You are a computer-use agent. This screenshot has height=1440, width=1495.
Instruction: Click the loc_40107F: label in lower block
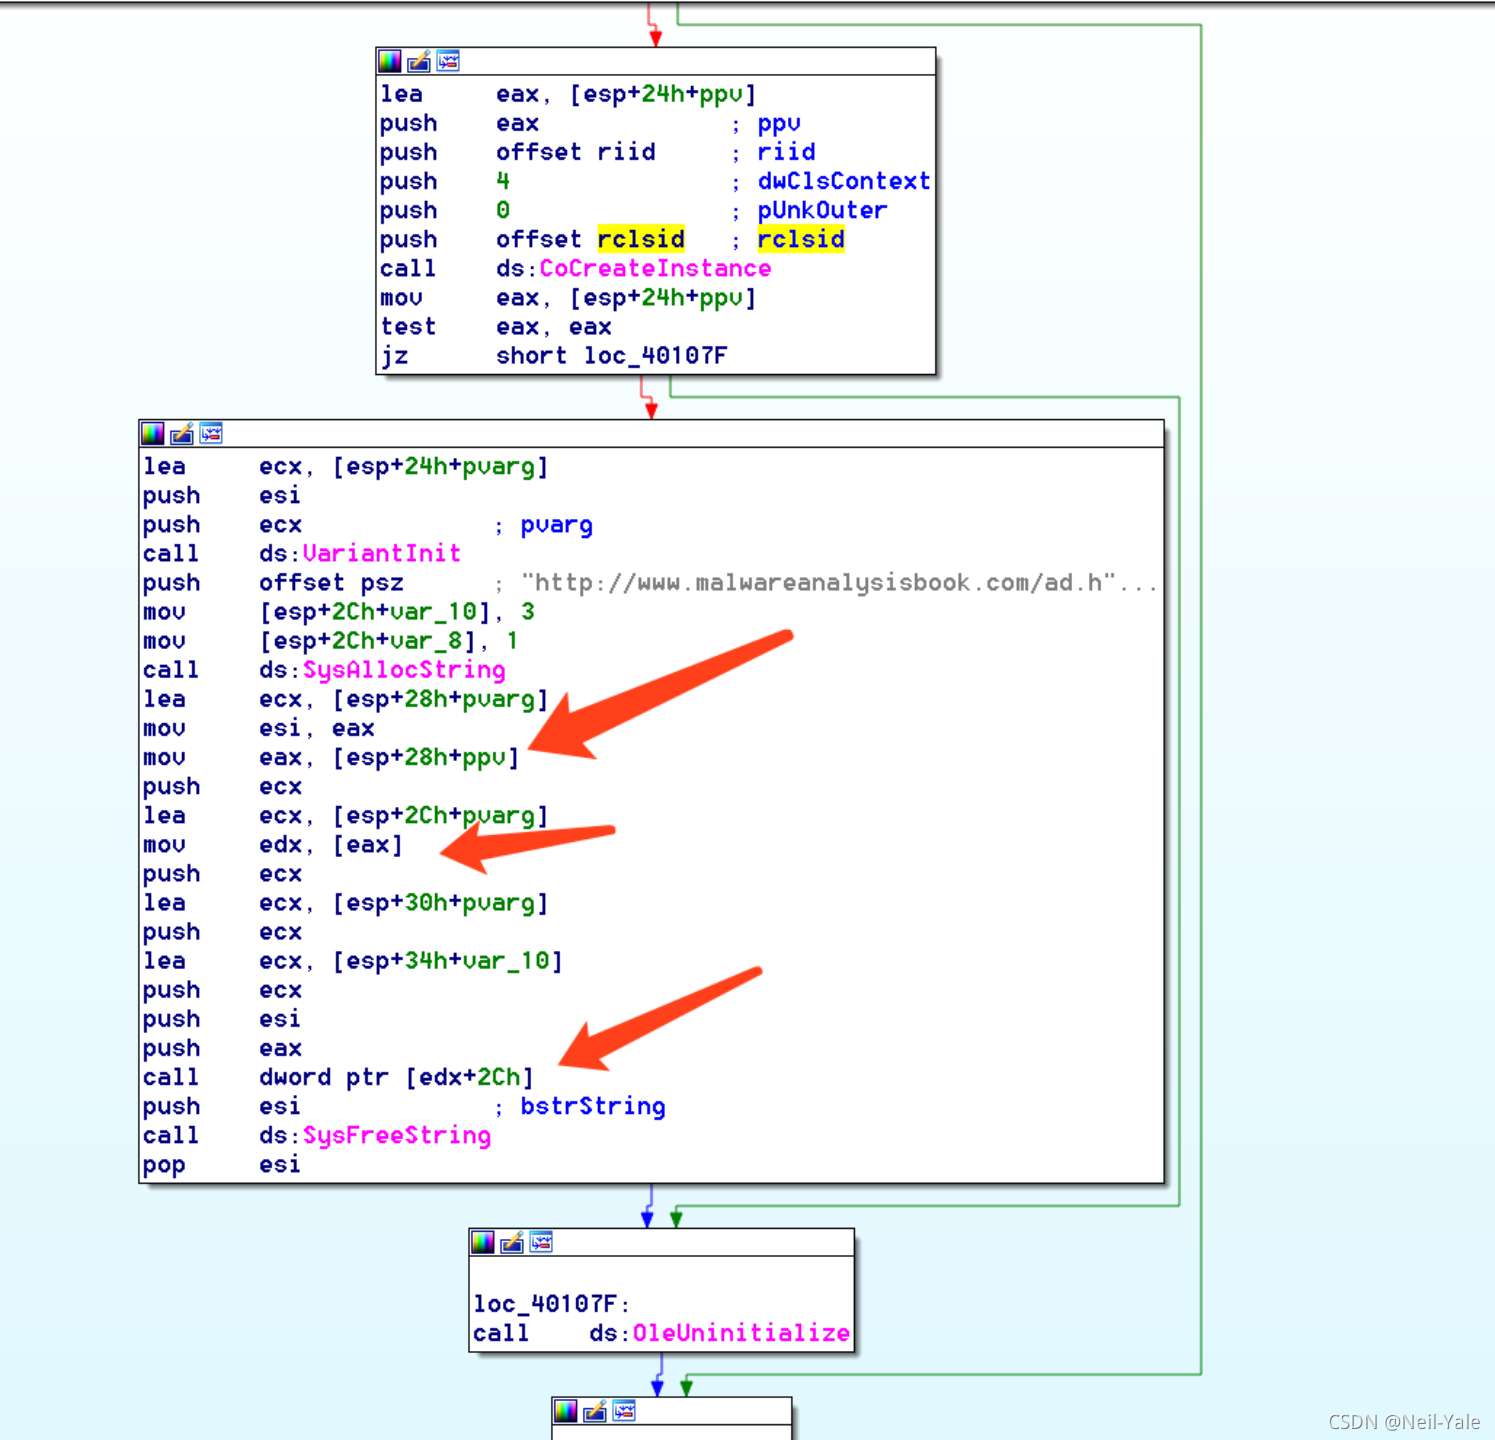pyautogui.click(x=551, y=1304)
